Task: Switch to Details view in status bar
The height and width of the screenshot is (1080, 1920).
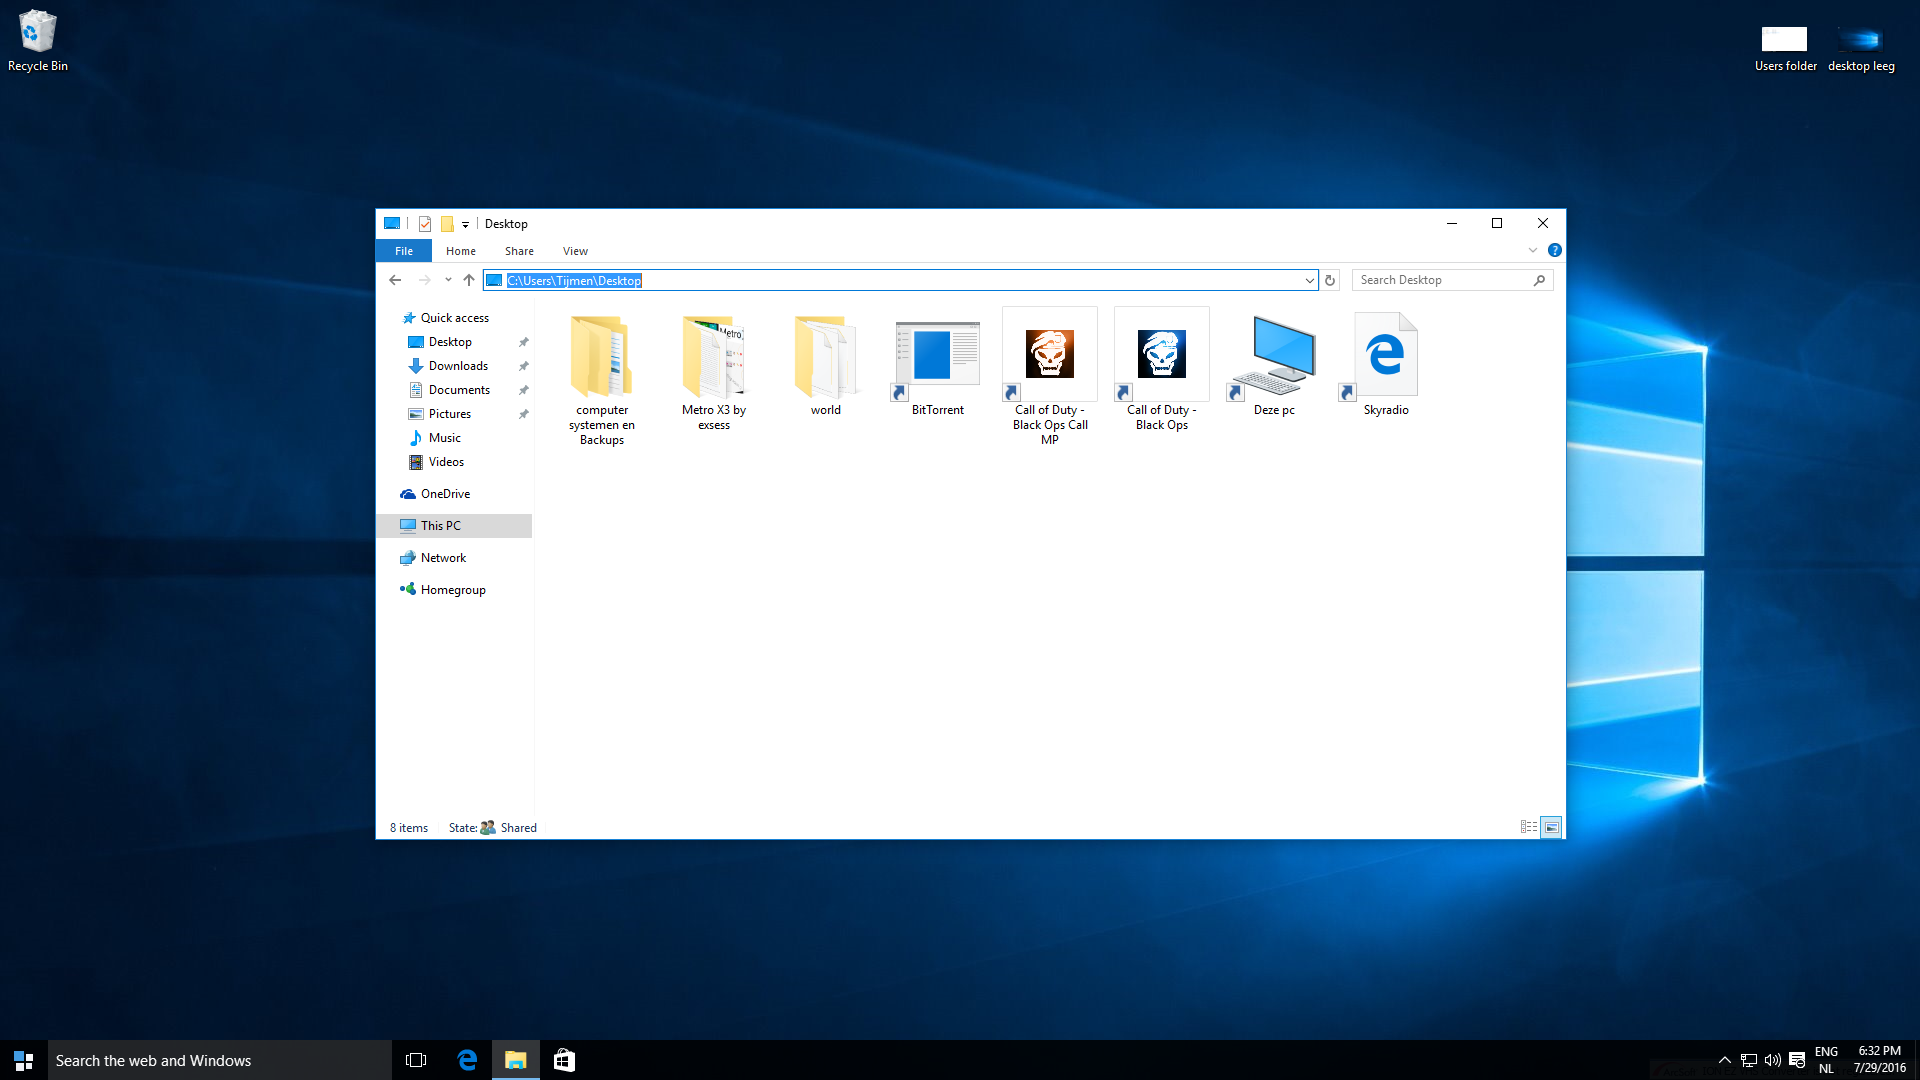Action: coord(1529,827)
